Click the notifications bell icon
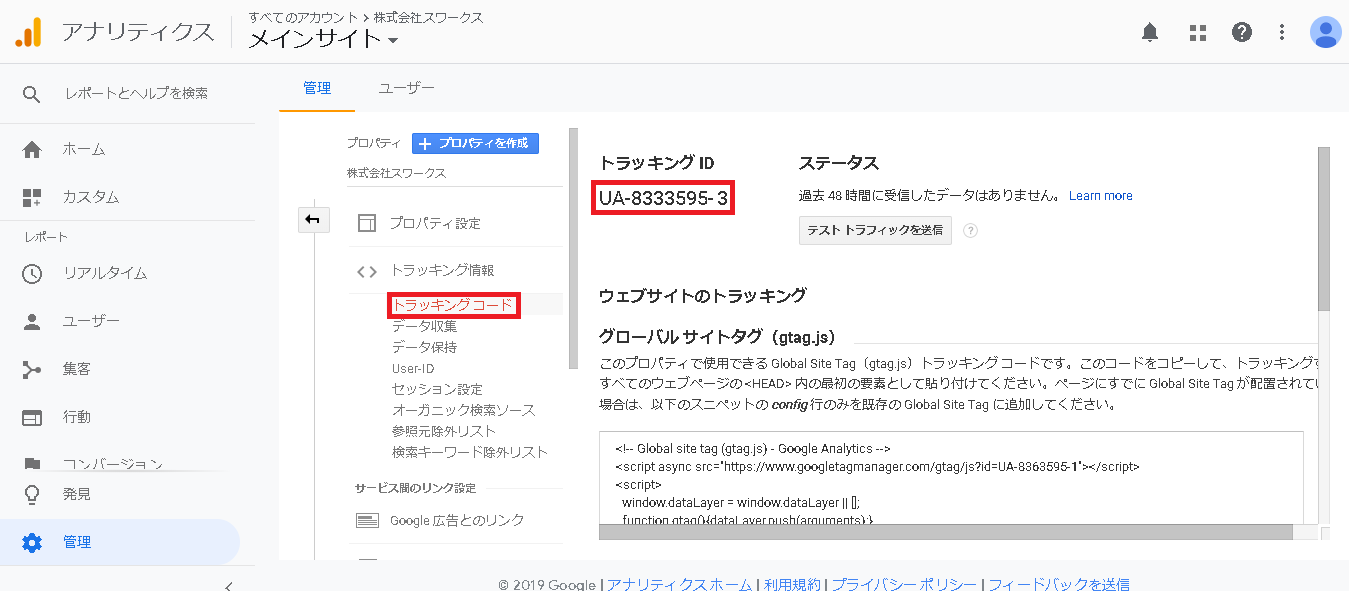This screenshot has width=1349, height=591. pos(1150,33)
